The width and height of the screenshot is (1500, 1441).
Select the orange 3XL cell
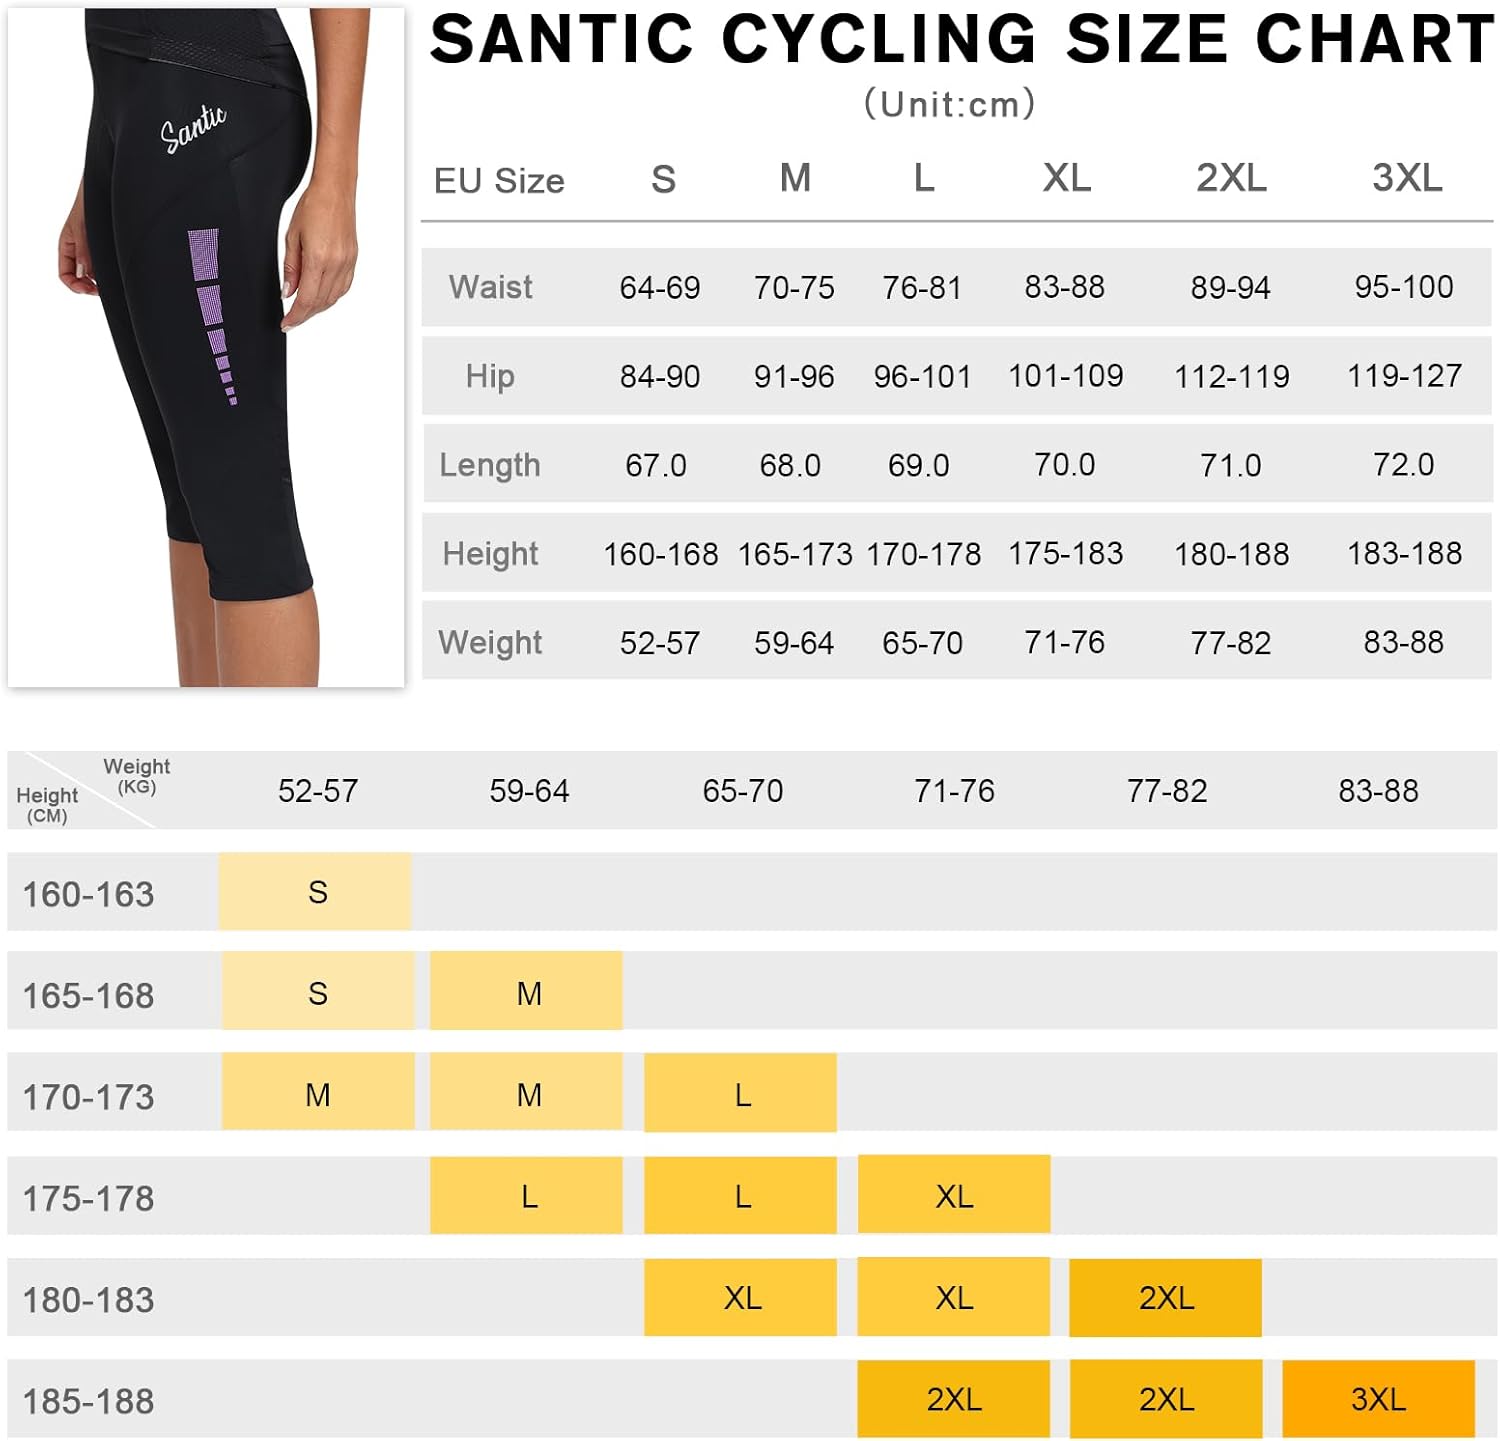coord(1378,1398)
